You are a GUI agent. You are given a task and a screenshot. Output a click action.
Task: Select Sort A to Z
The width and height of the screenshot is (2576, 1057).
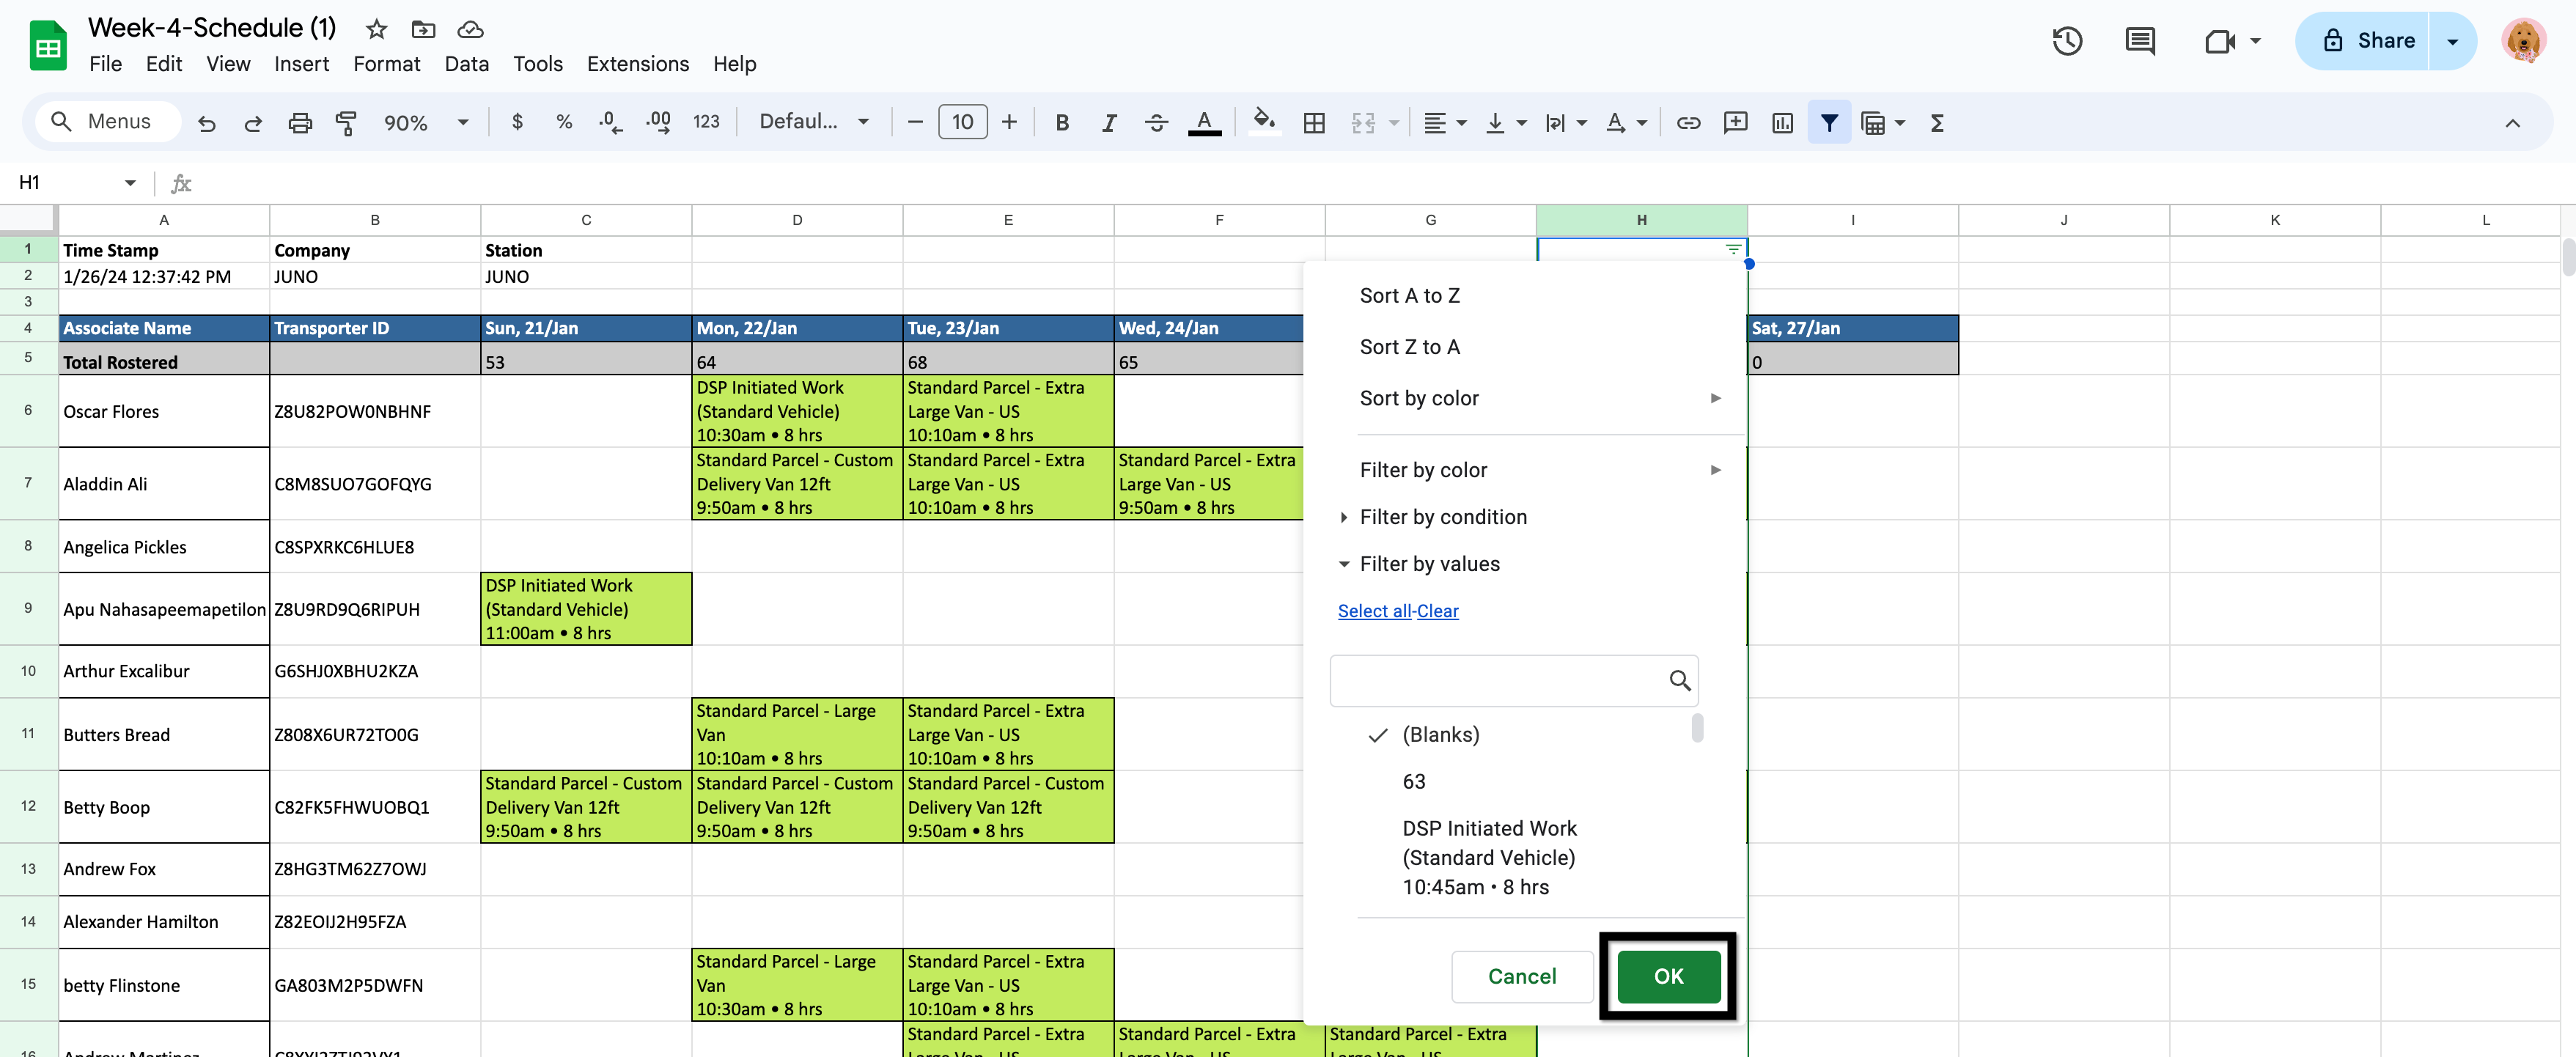pos(1409,295)
